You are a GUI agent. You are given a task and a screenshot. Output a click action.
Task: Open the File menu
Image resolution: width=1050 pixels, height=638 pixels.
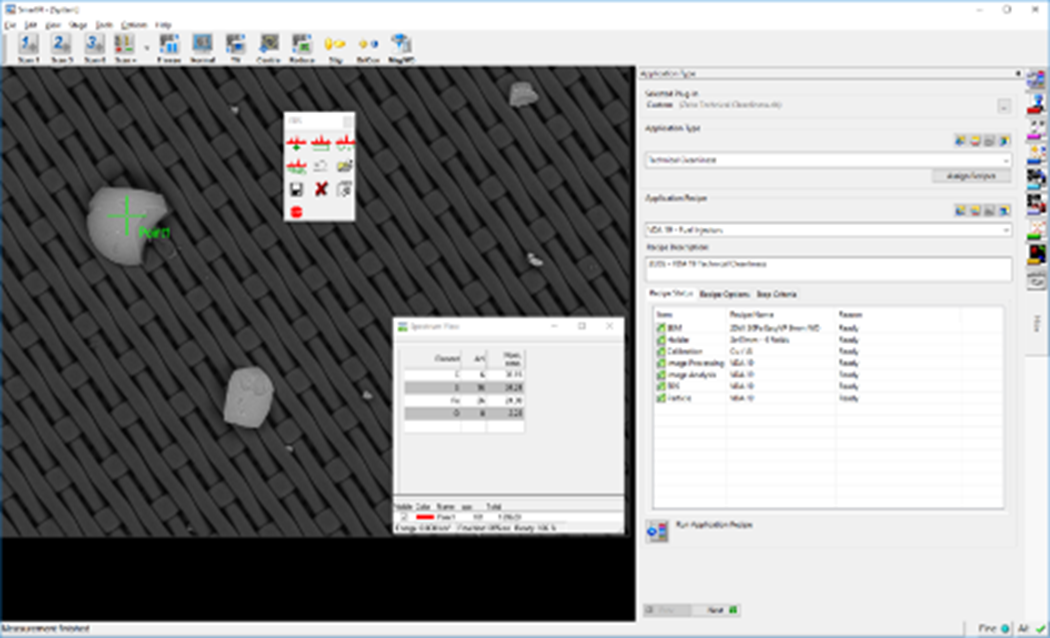9,25
